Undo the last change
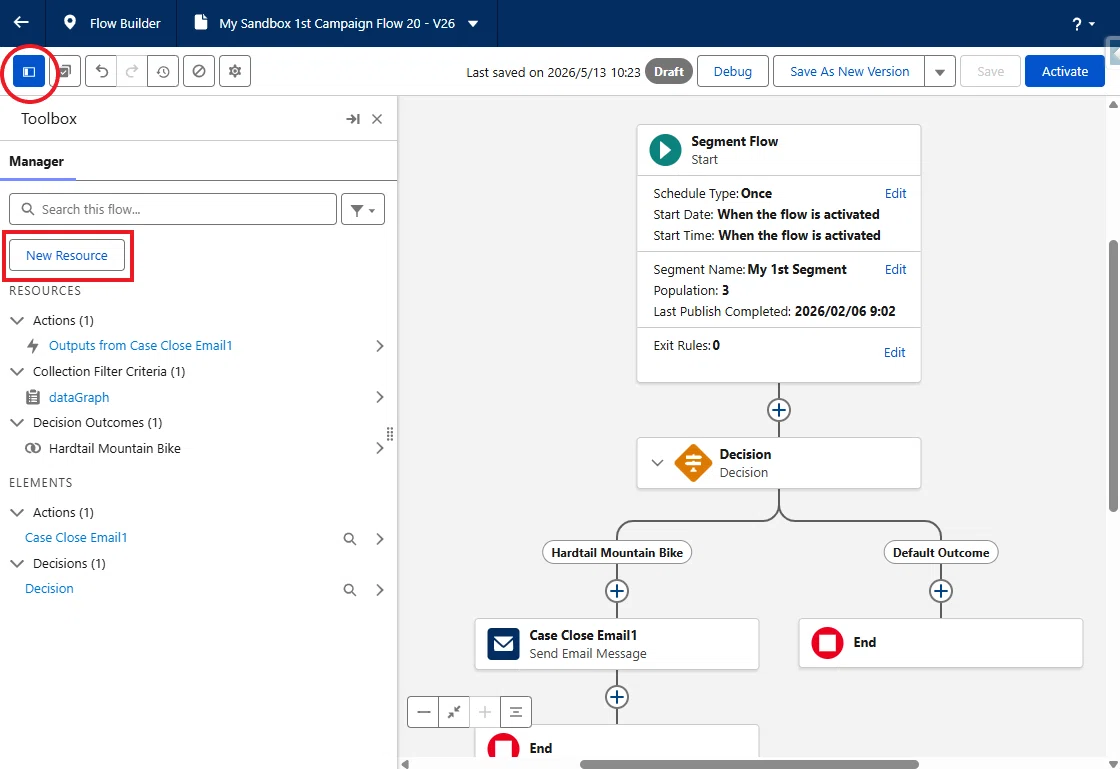The image size is (1120, 769). [x=101, y=71]
